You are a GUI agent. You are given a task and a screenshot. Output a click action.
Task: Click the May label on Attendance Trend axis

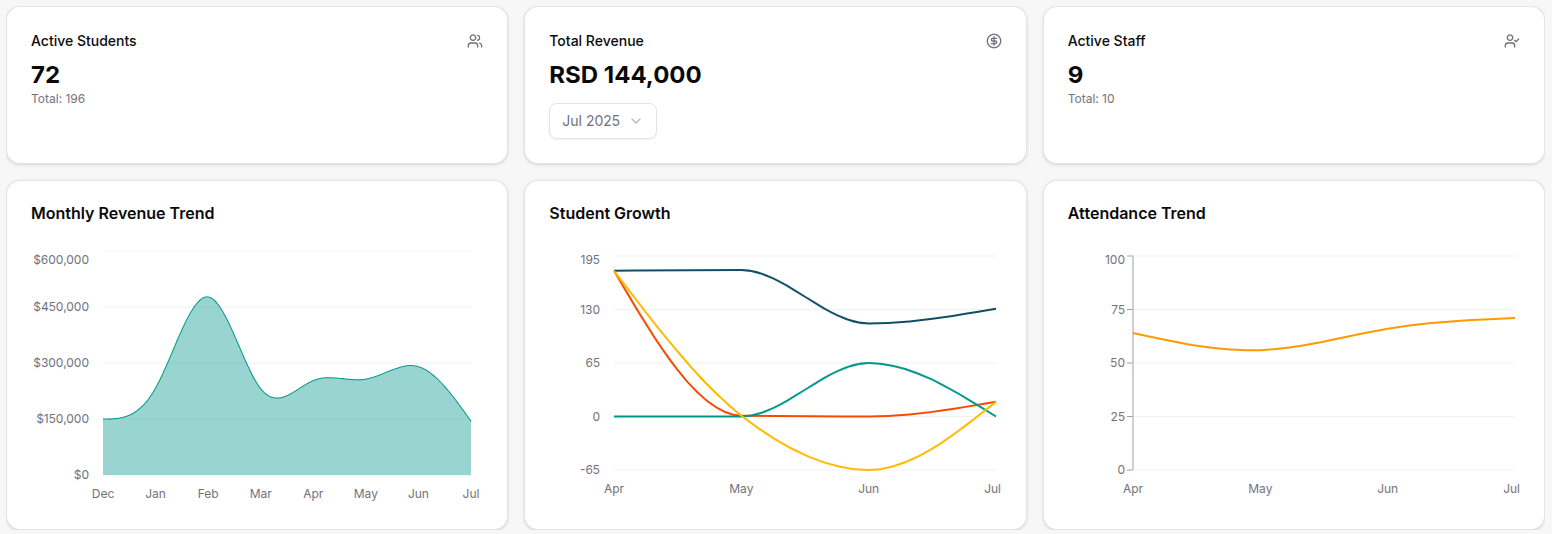[x=1260, y=489]
